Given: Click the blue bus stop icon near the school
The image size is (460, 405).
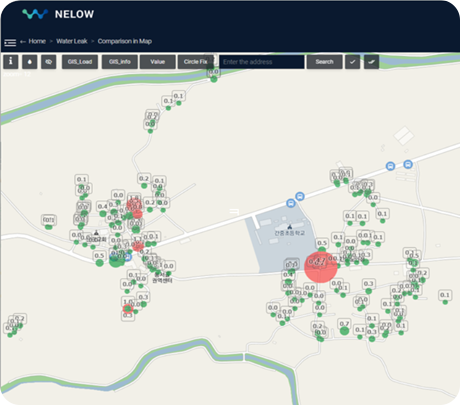Looking at the screenshot, I should pyautogui.click(x=291, y=203).
